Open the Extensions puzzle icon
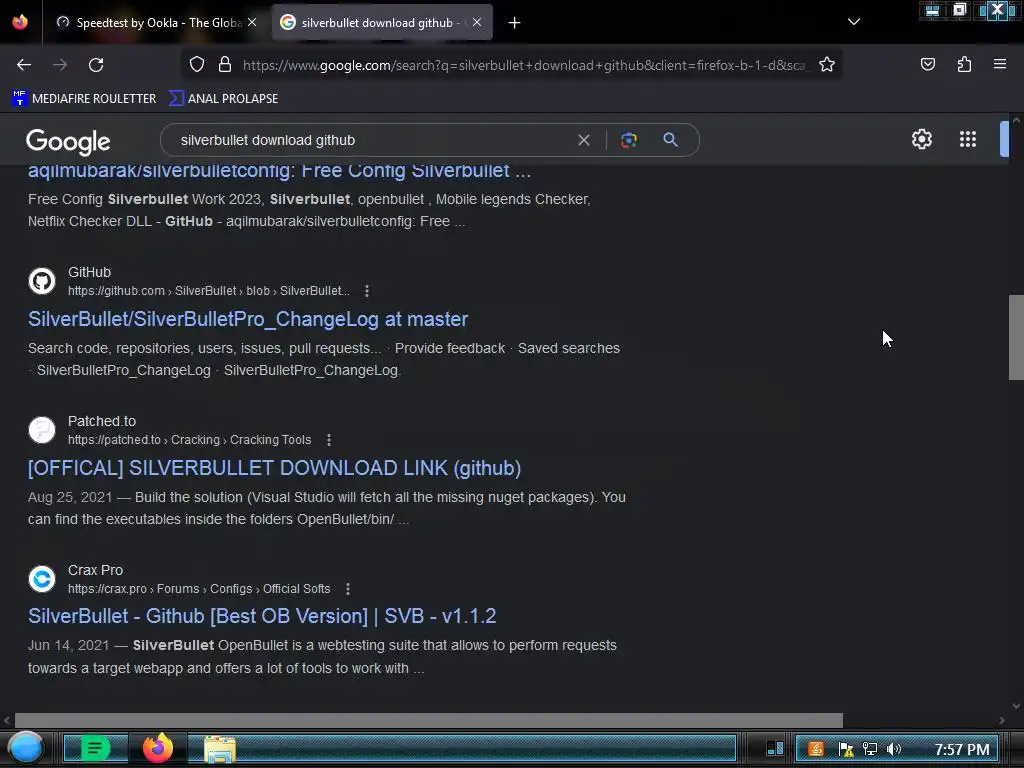 point(964,64)
